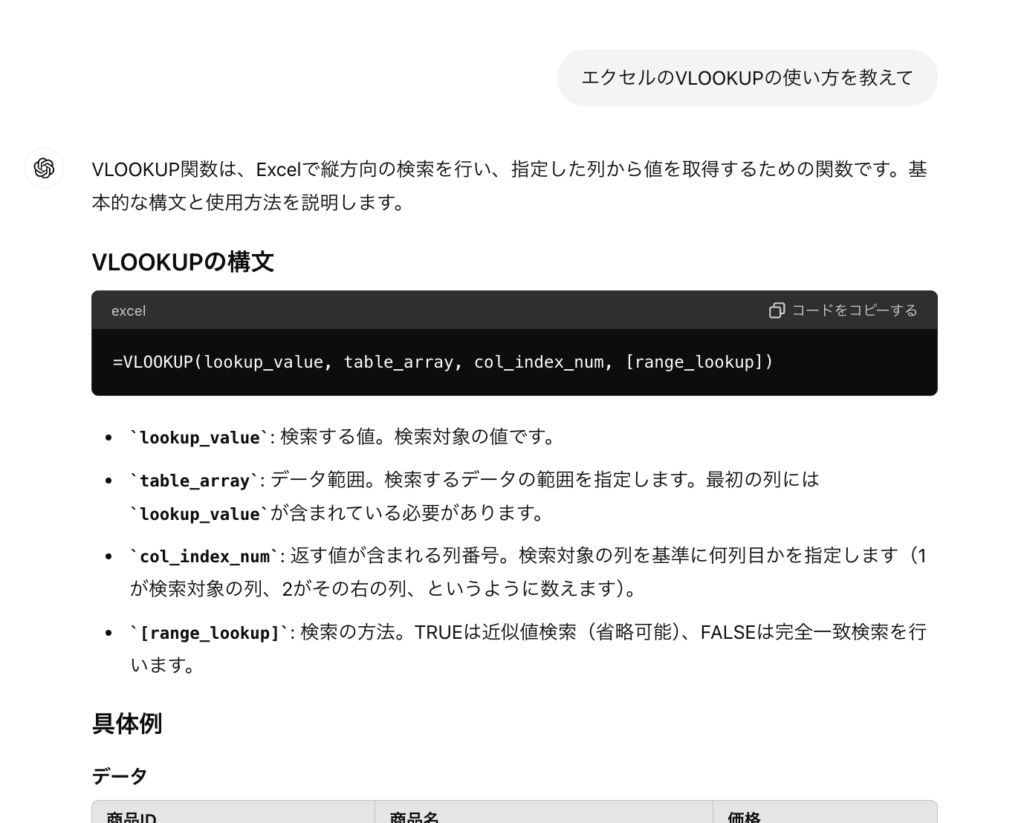Click the コードをコピーする copy button
This screenshot has width=1024, height=823.
(x=845, y=310)
